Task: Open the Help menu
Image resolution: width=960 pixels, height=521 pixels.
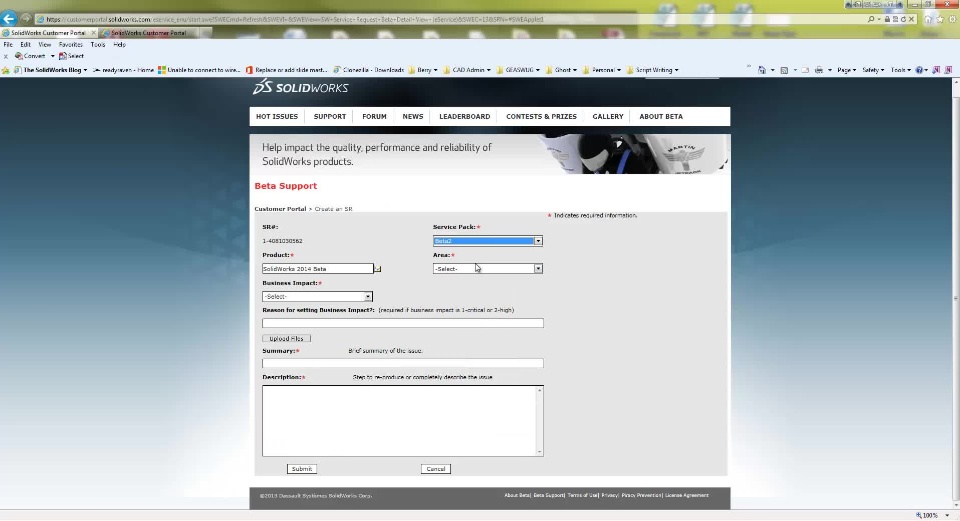Action: point(119,45)
